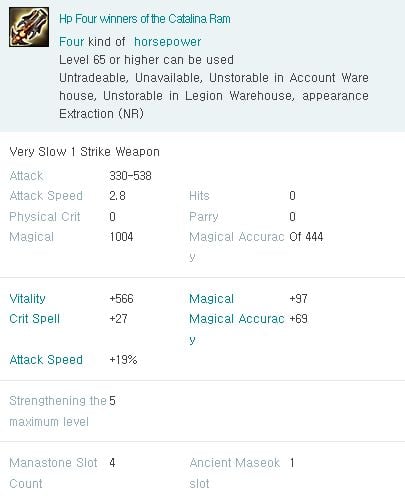Click the Attack Speed value 2.8
The width and height of the screenshot is (405, 501).
point(117,196)
